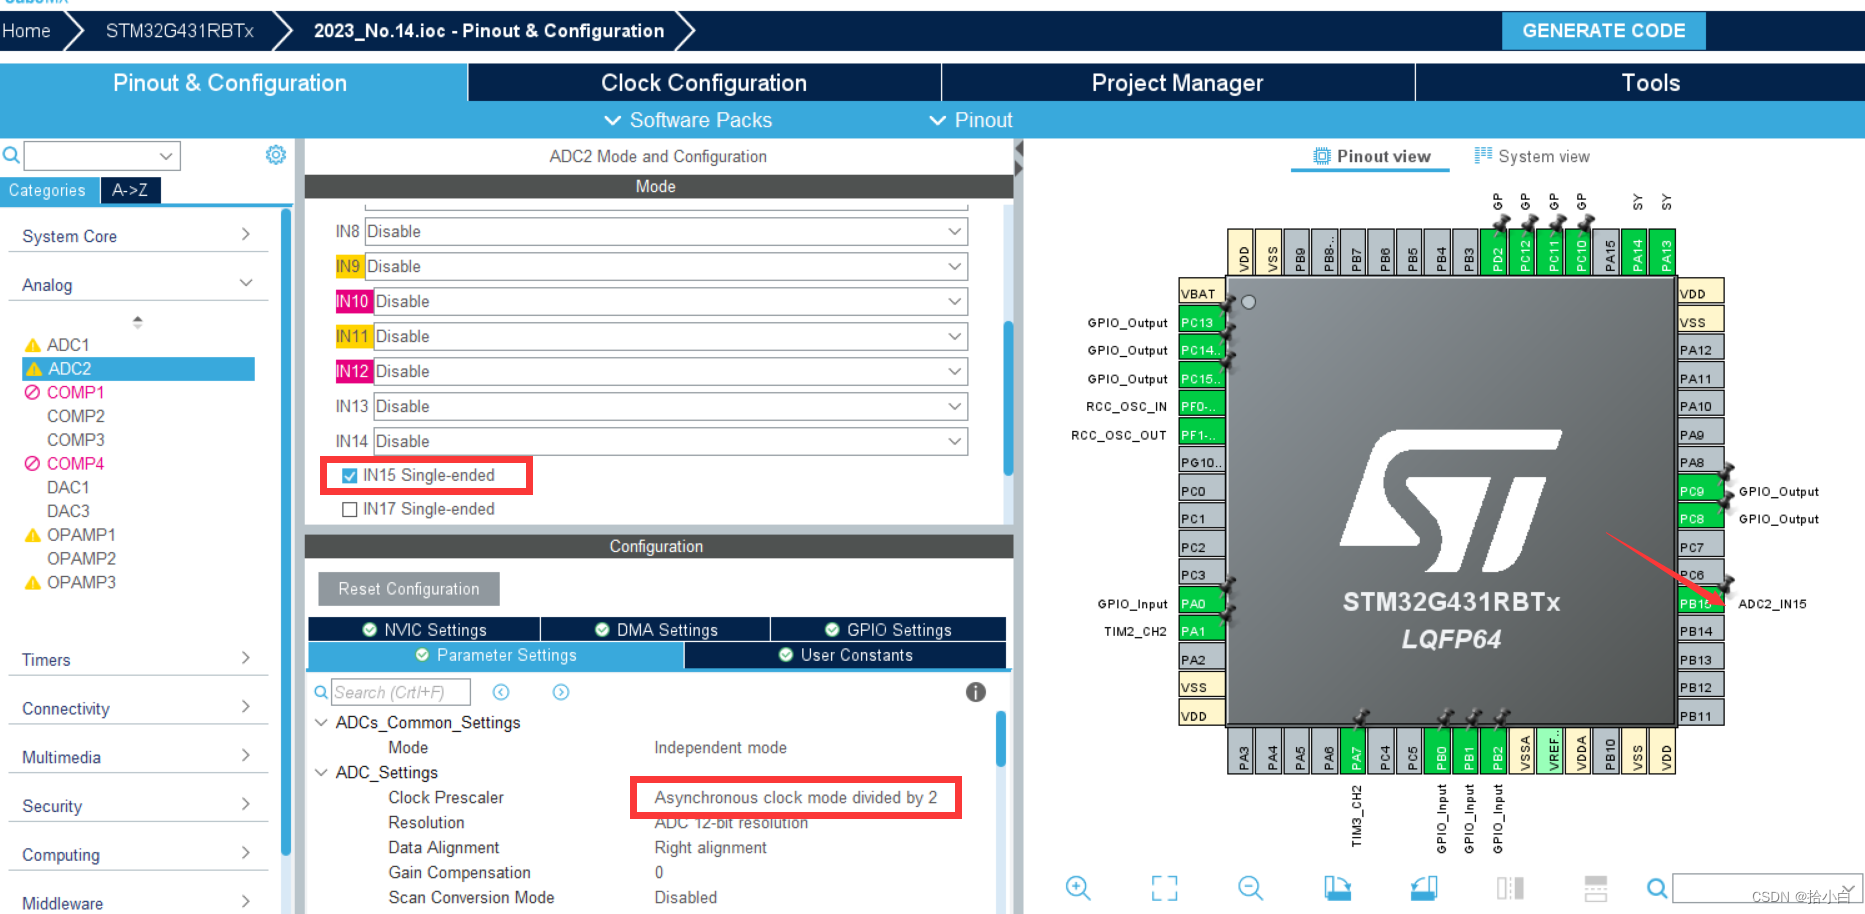Switch to the Clock Configuration tab
The image size is (1865, 914).
click(x=704, y=83)
